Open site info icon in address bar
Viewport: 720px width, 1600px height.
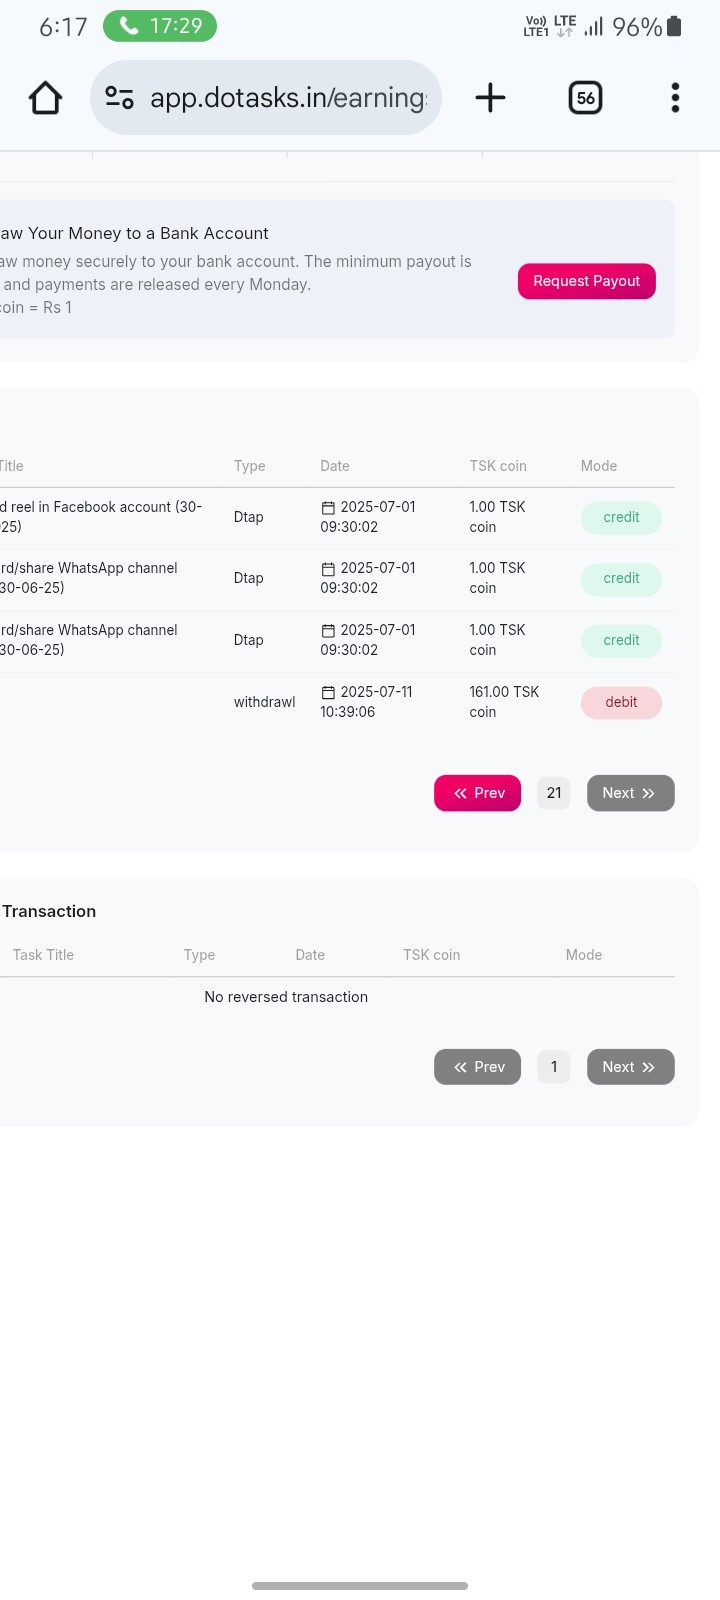[x=120, y=98]
